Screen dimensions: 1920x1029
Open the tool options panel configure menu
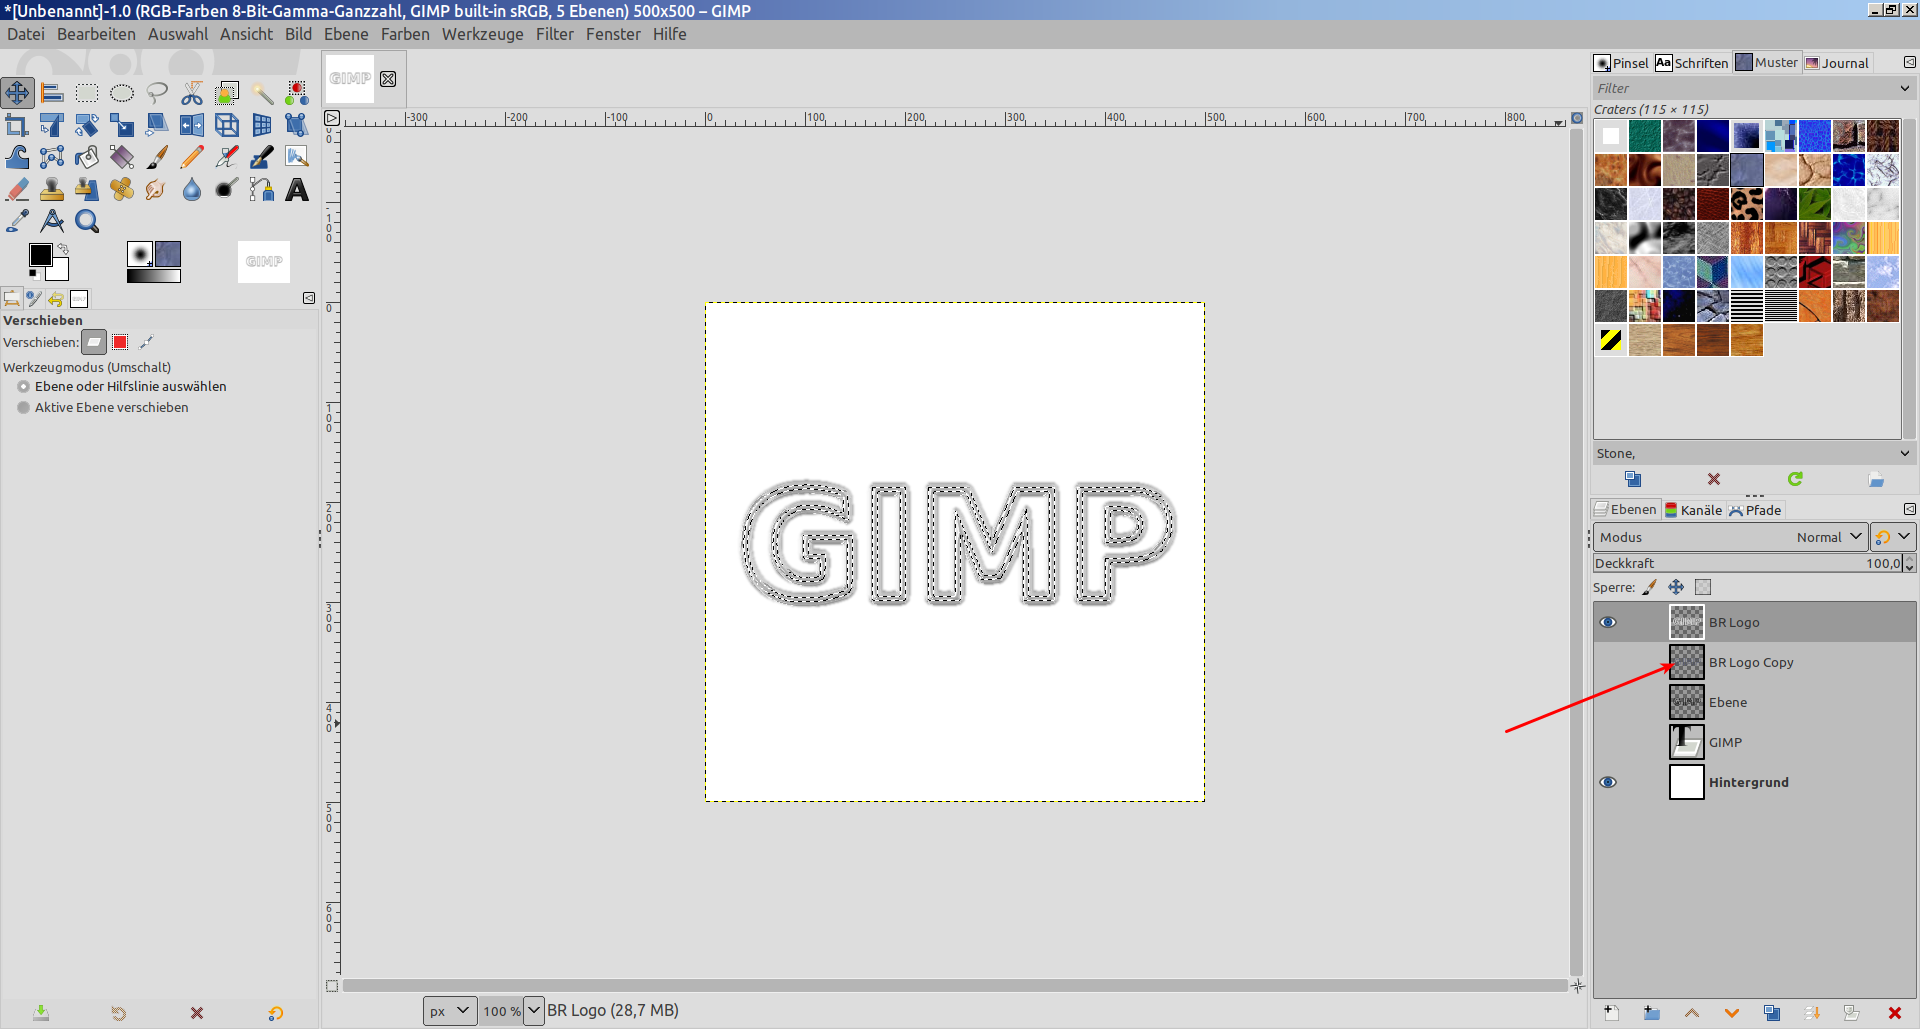[x=309, y=298]
